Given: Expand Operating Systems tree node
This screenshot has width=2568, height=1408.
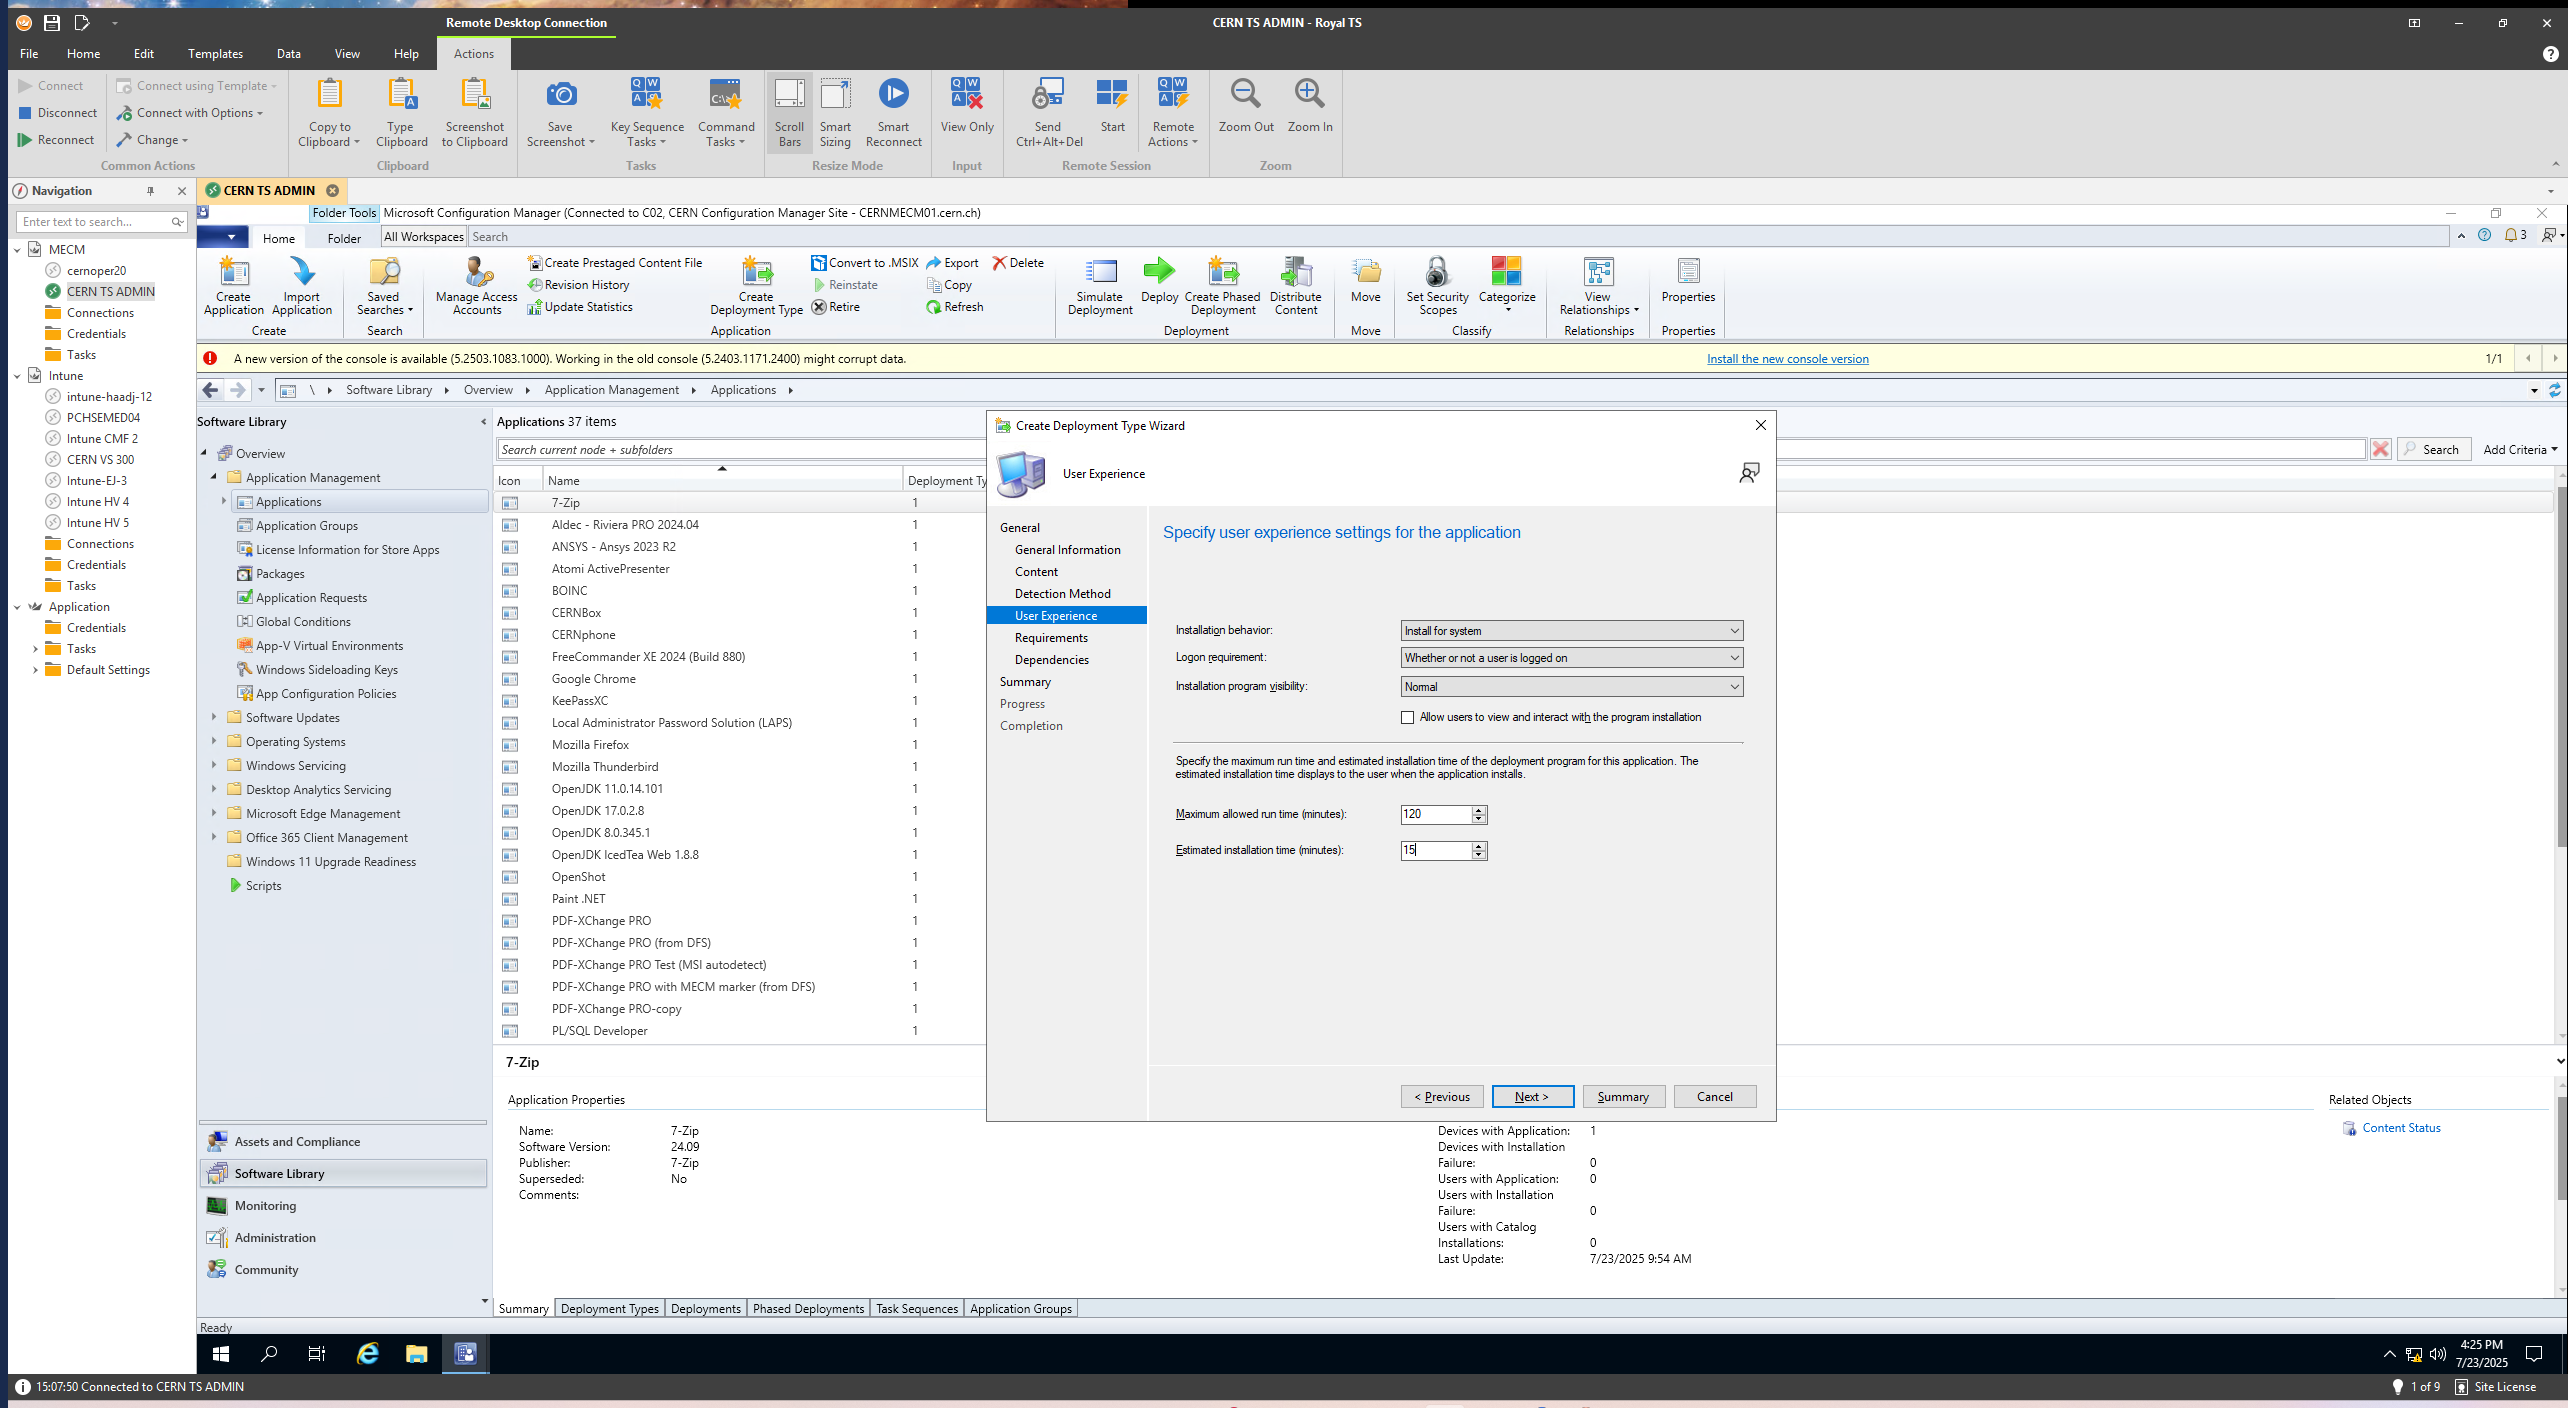Looking at the screenshot, I should pyautogui.click(x=214, y=742).
